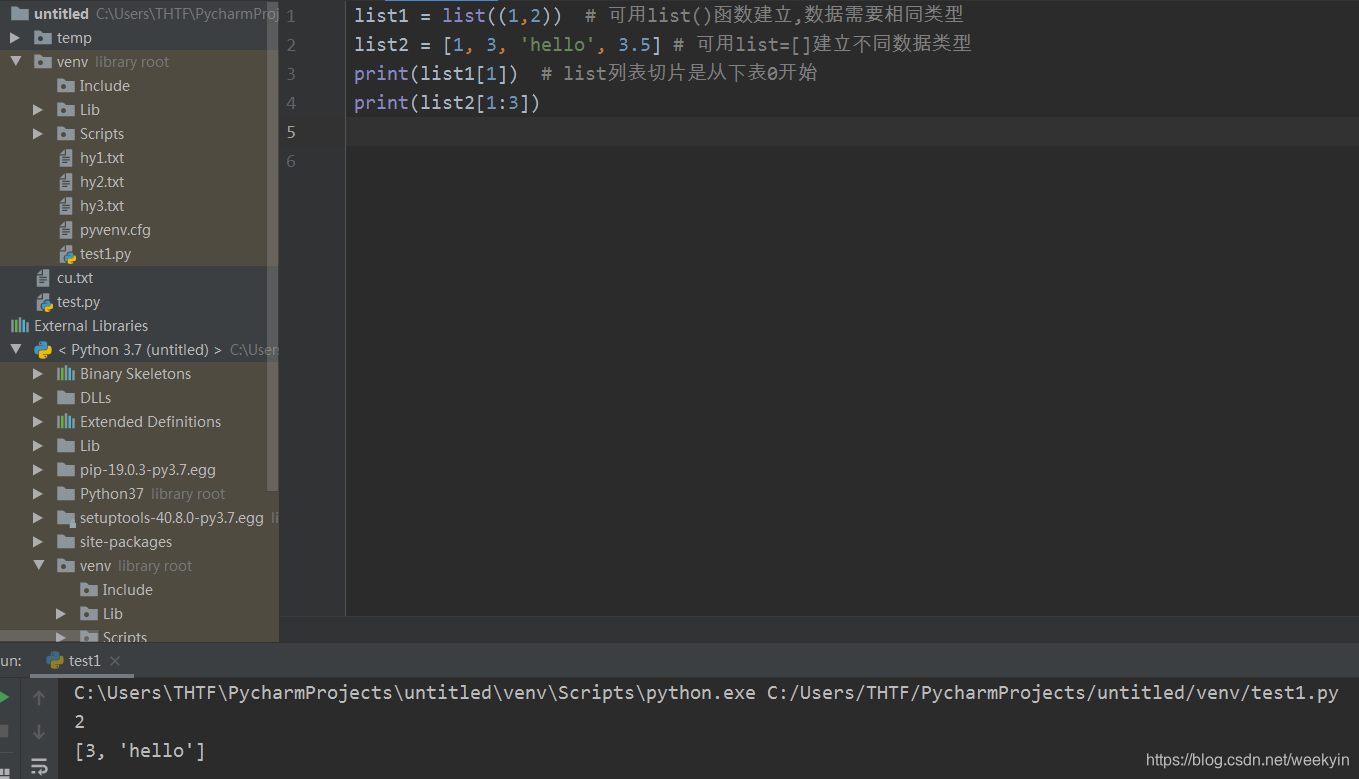Click the External Libraries bars icon

20,326
